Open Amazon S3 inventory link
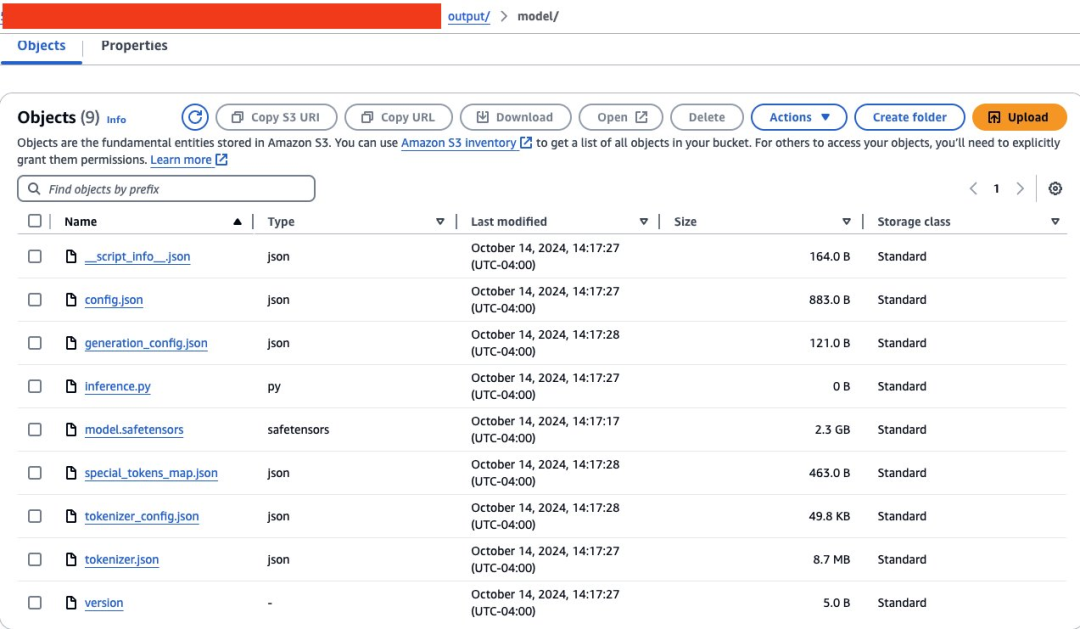 coord(459,143)
